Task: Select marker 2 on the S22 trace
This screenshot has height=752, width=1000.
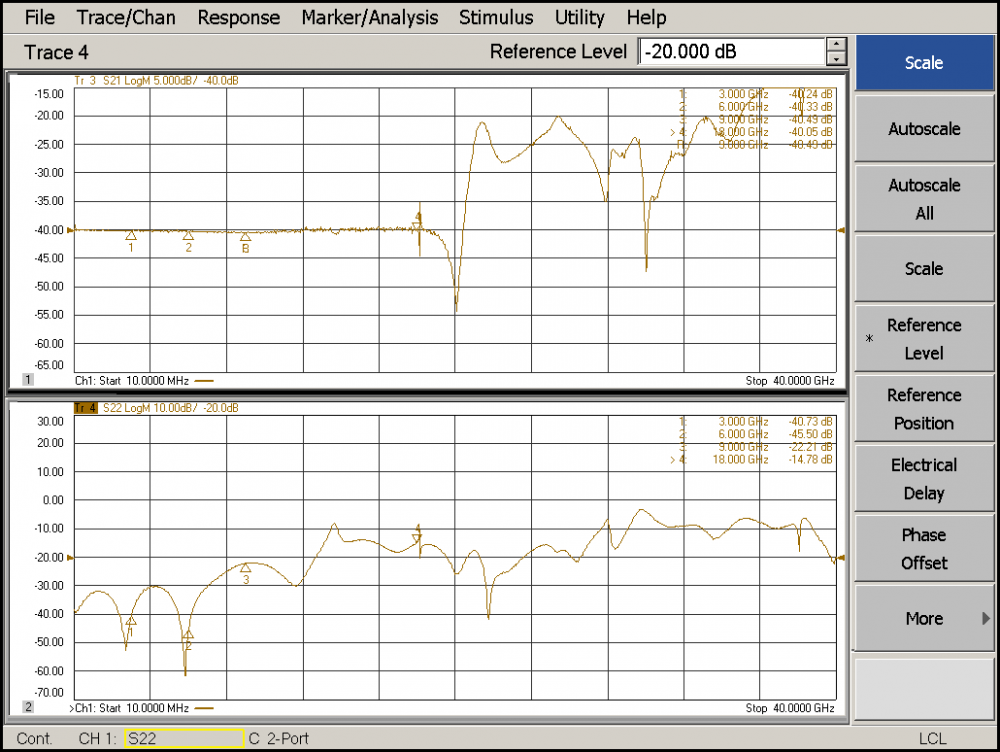Action: pyautogui.click(x=188, y=635)
